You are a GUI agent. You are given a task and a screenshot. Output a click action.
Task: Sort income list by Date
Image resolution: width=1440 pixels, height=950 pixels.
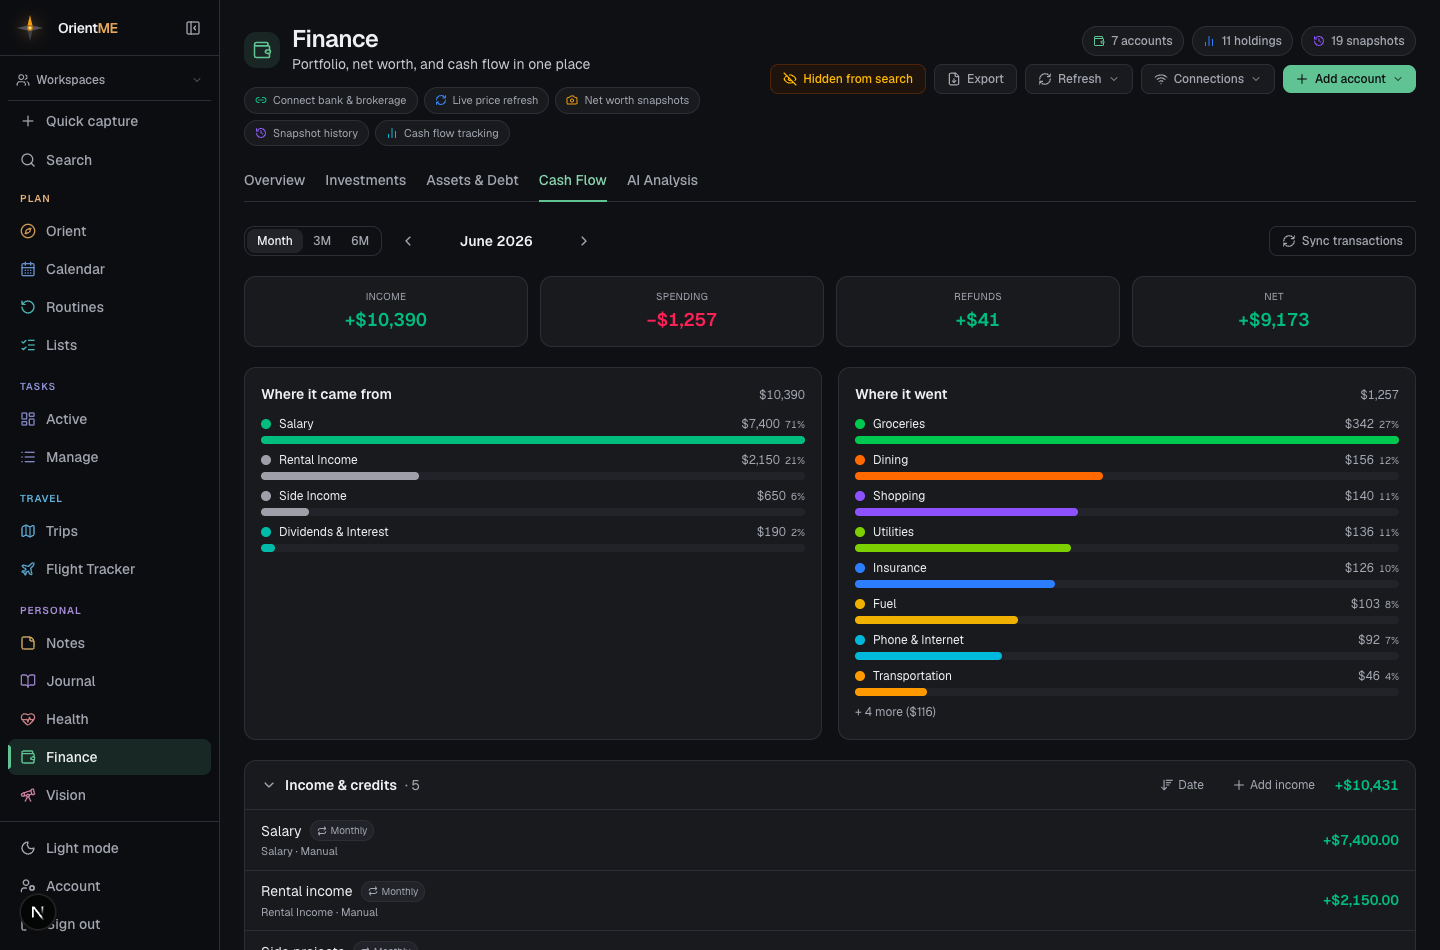point(1182,785)
